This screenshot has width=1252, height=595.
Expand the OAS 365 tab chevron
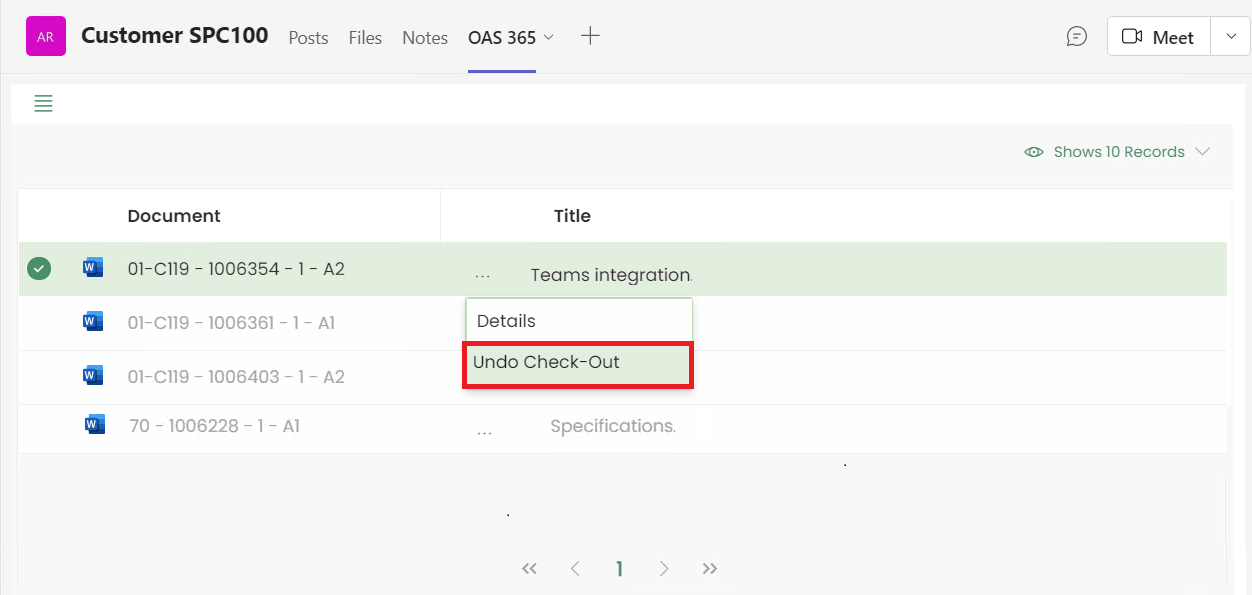548,37
